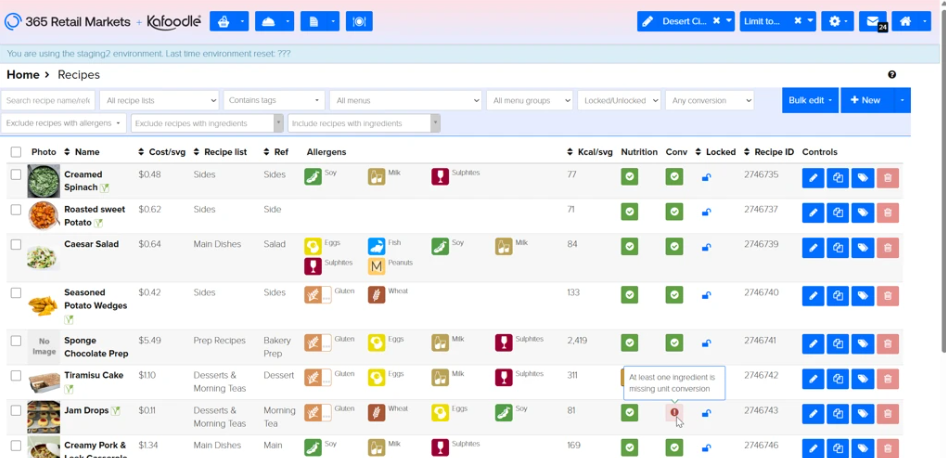Expand the All recipe lists dropdown
946x458 pixels.
click(x=160, y=100)
